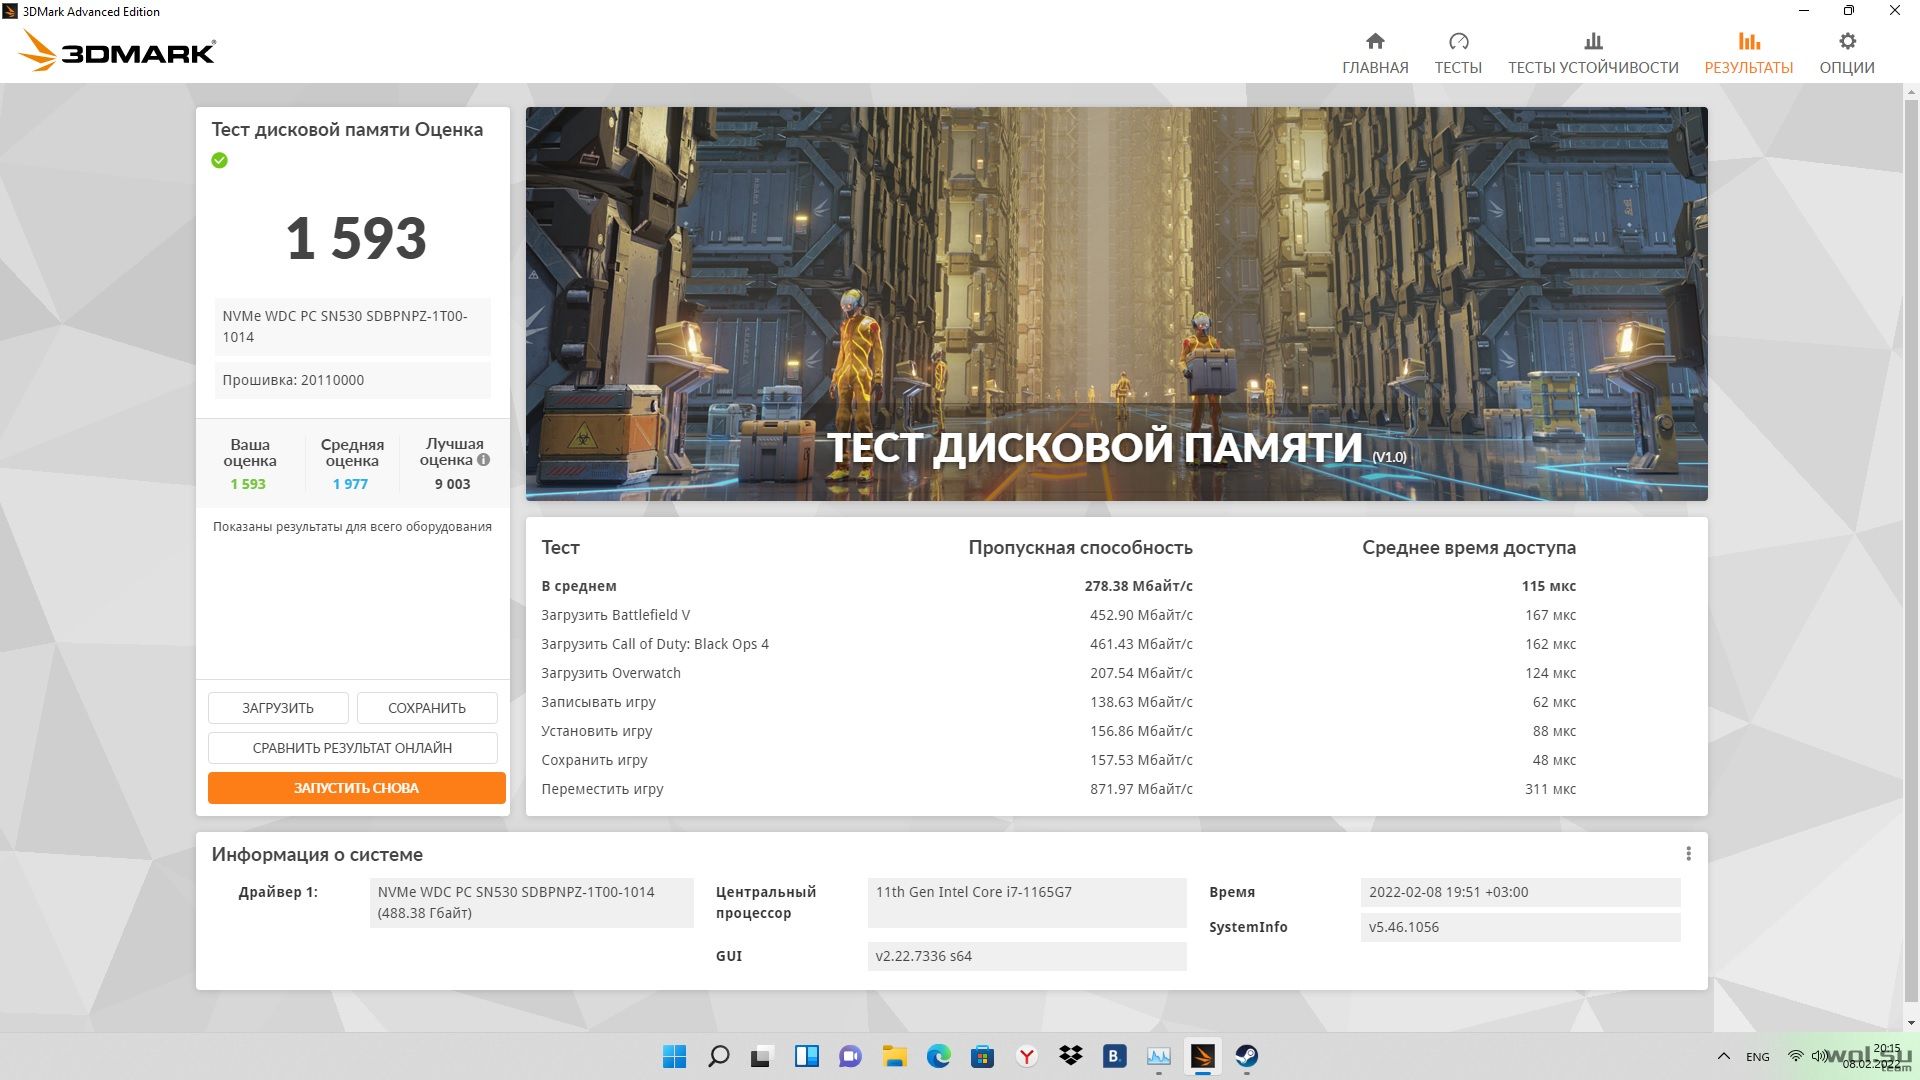Open the ТЕСТЫ benchmarks tab

click(x=1458, y=53)
